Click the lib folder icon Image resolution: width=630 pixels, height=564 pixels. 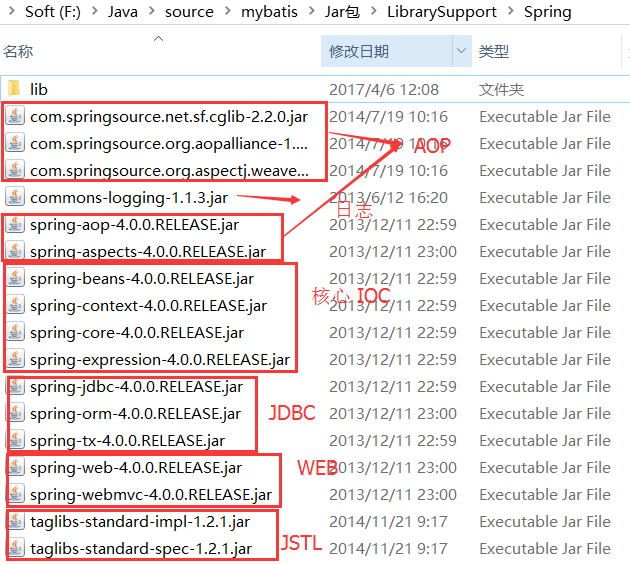click(14, 88)
